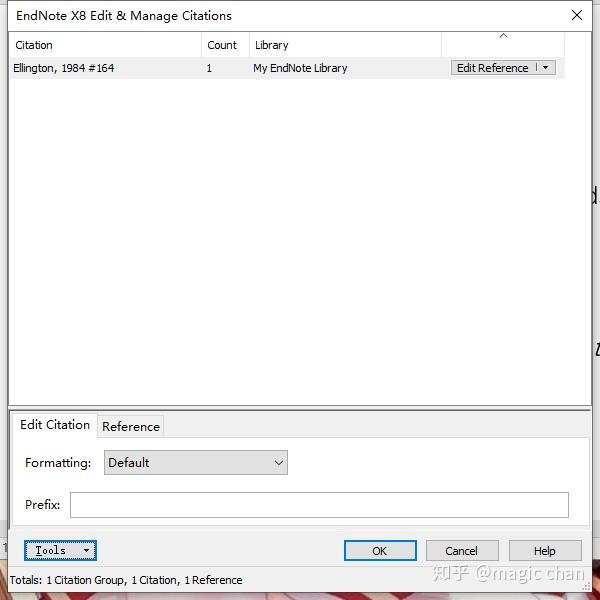600x600 pixels.
Task: Confirm with the OK button
Action: click(x=380, y=551)
